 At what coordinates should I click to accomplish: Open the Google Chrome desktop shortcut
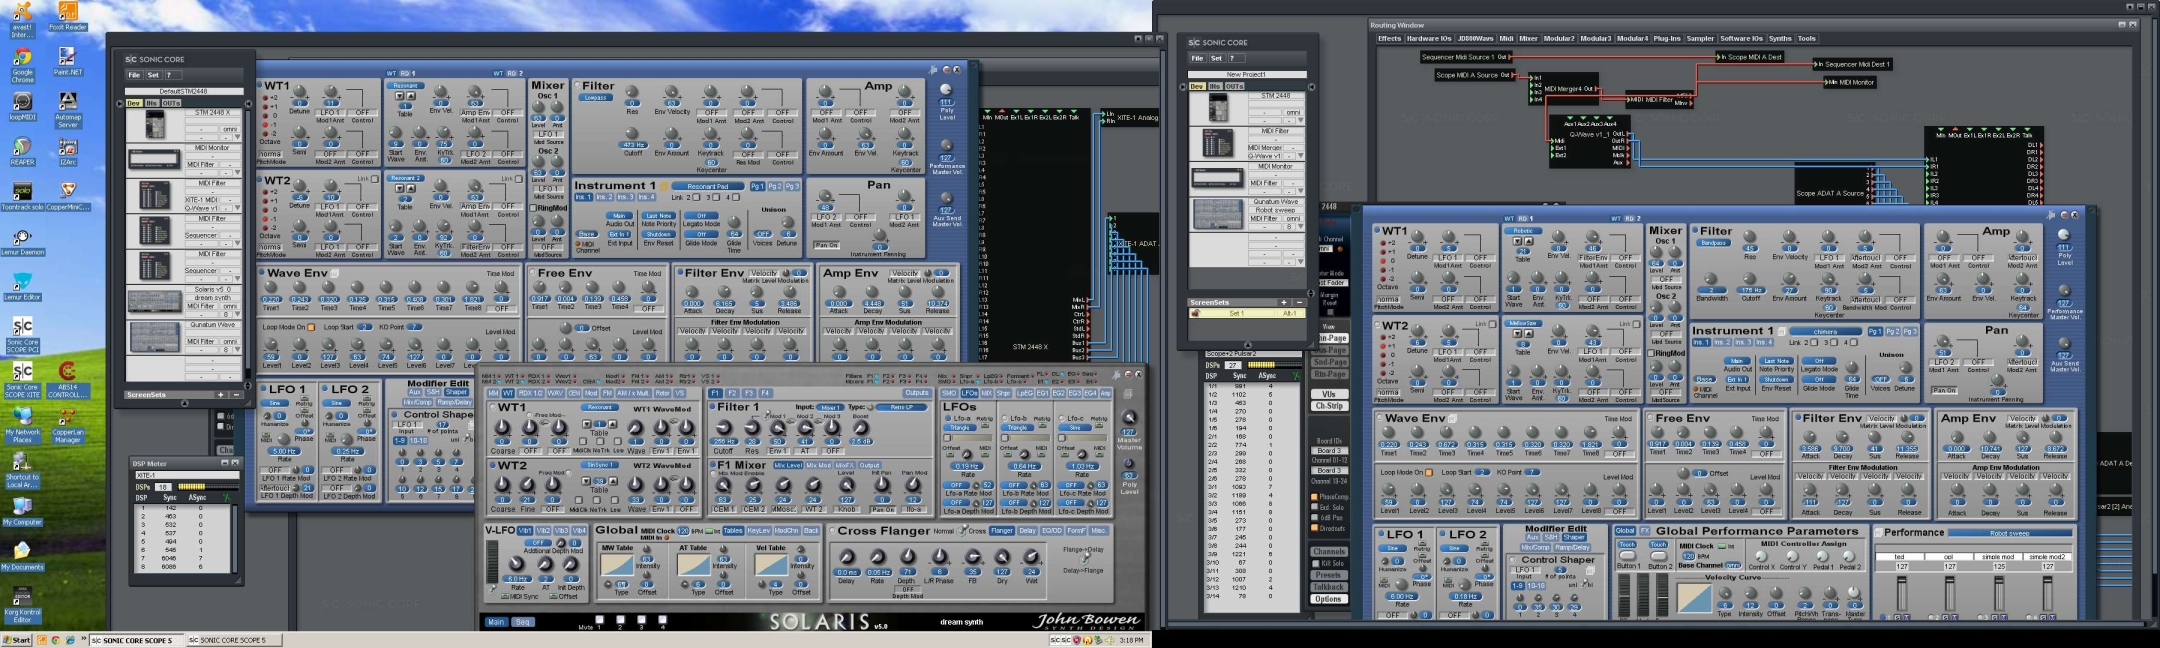click(x=22, y=63)
